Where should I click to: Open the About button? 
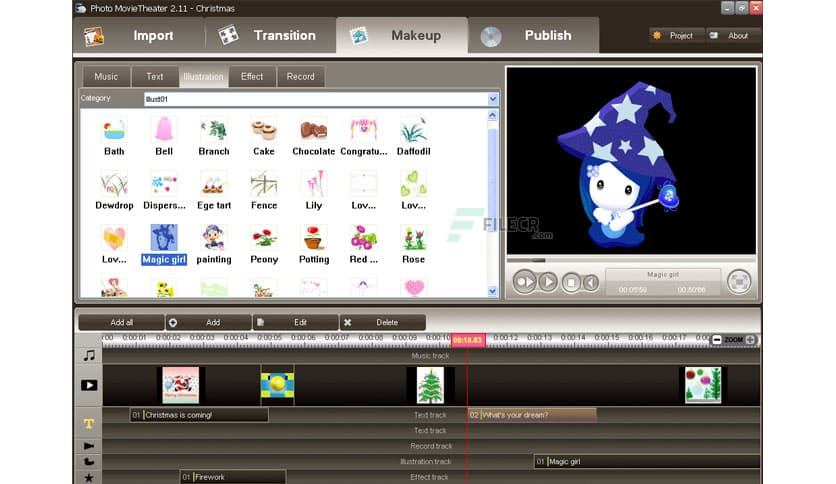point(733,36)
